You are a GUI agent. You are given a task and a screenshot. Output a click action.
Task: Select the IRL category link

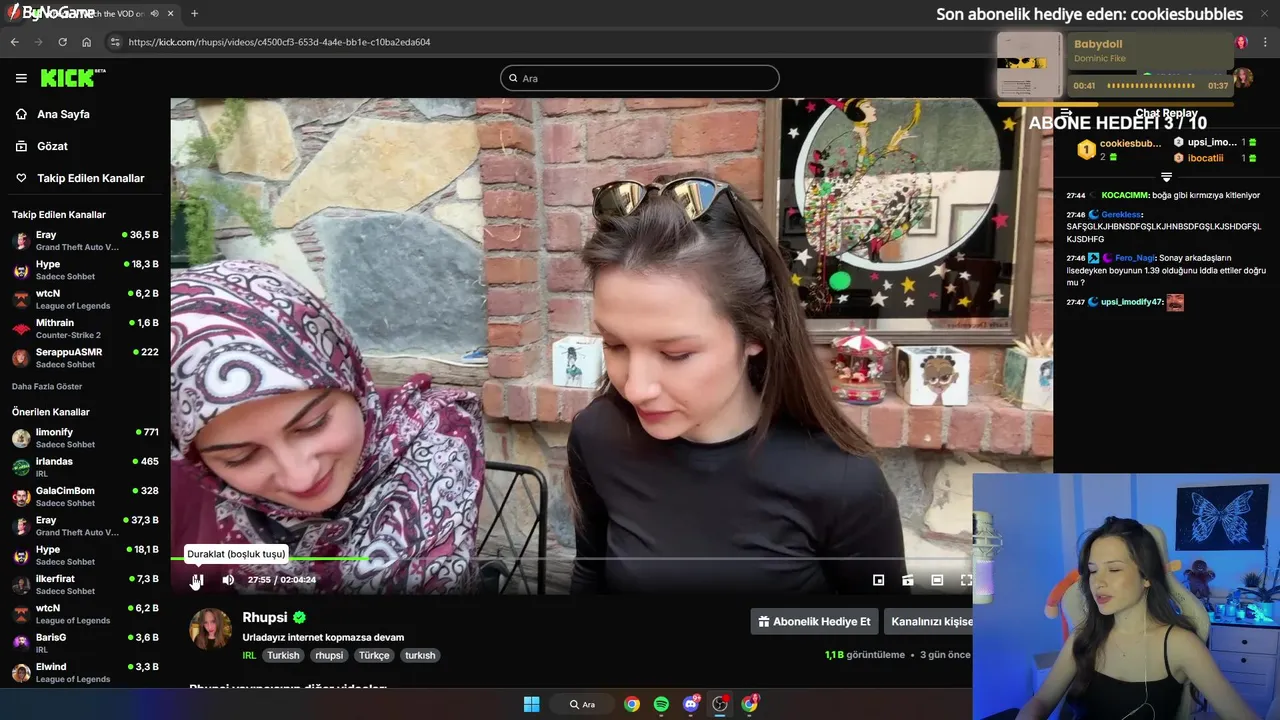pyautogui.click(x=249, y=655)
